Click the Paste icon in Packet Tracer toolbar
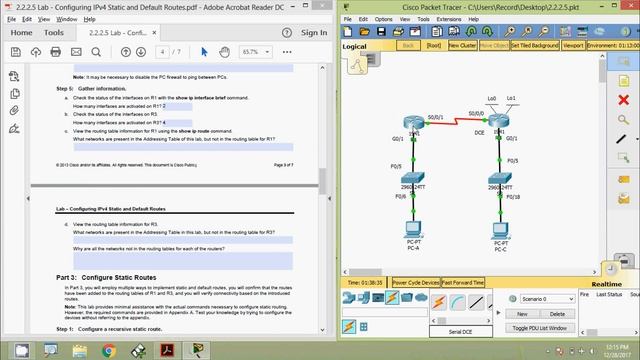Image resolution: width=640 pixels, height=360 pixels. pos(453,31)
